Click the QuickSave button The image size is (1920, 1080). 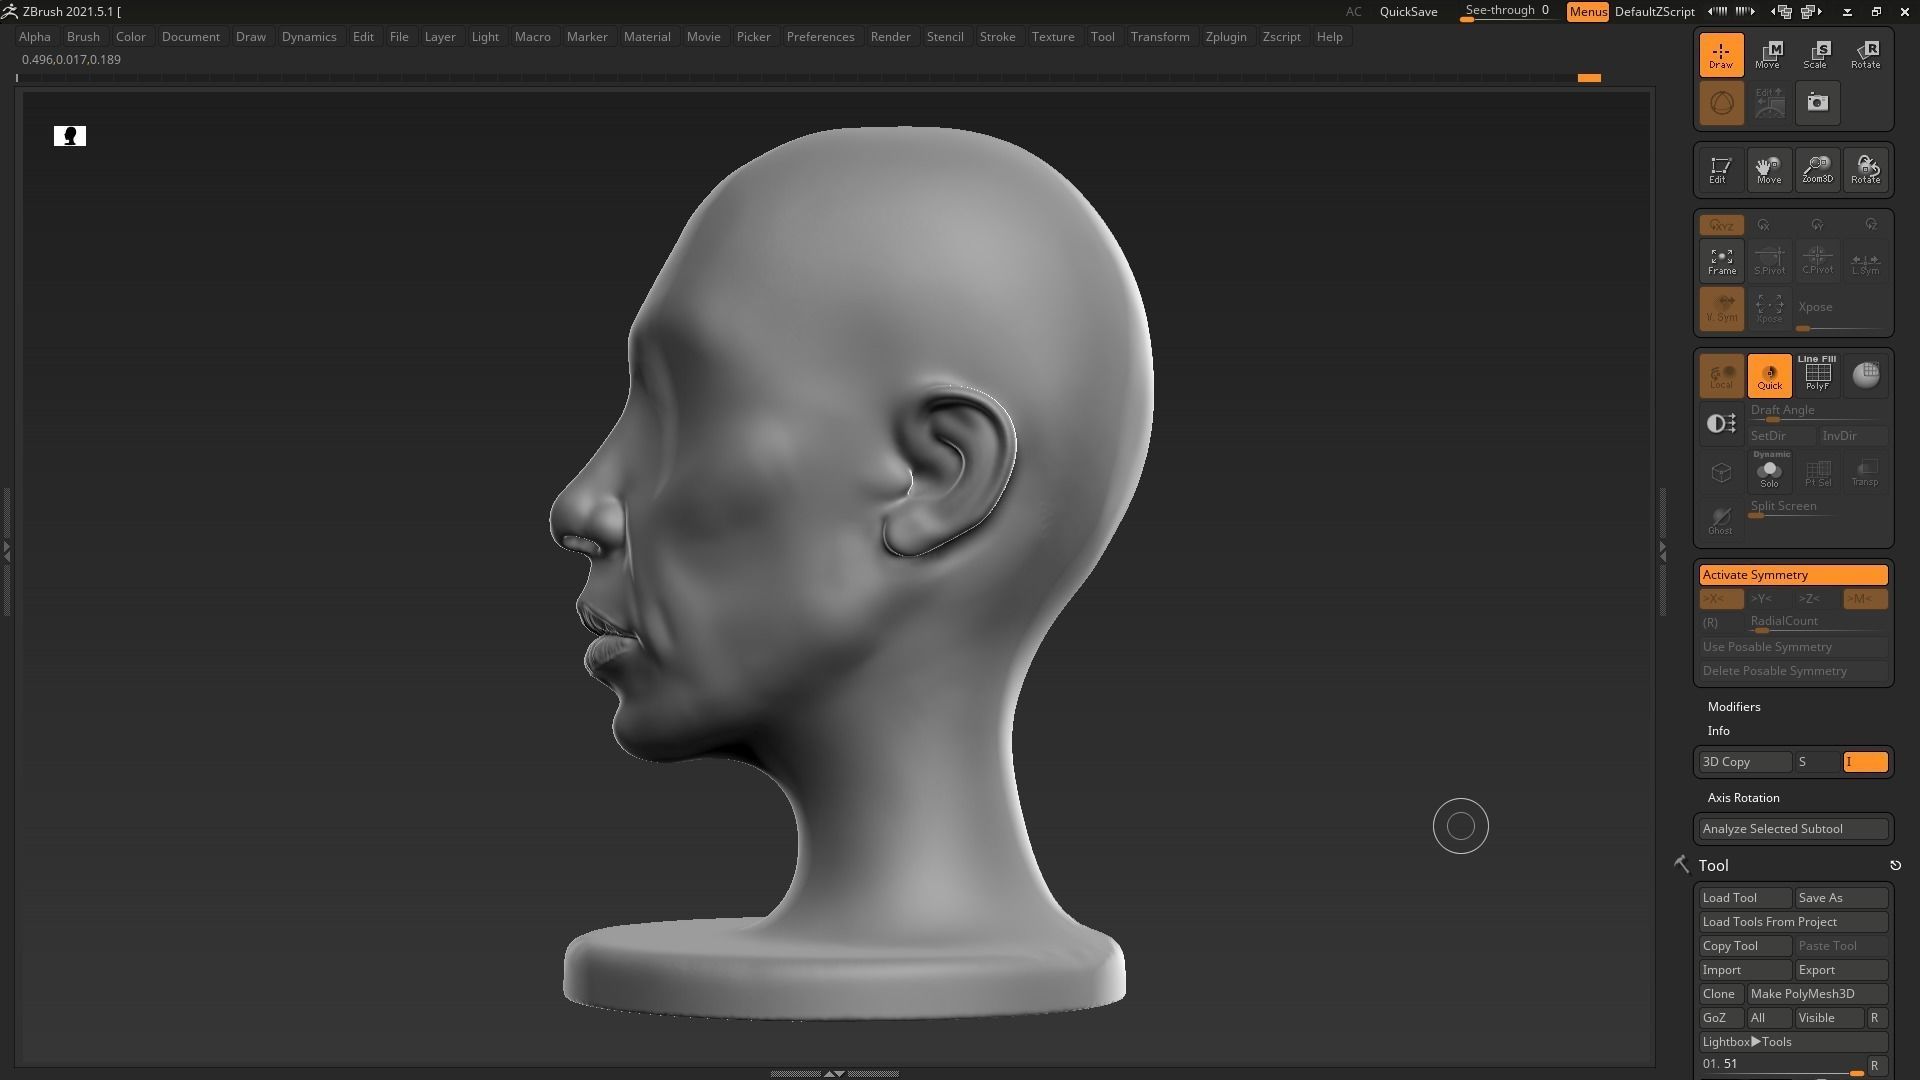1408,12
